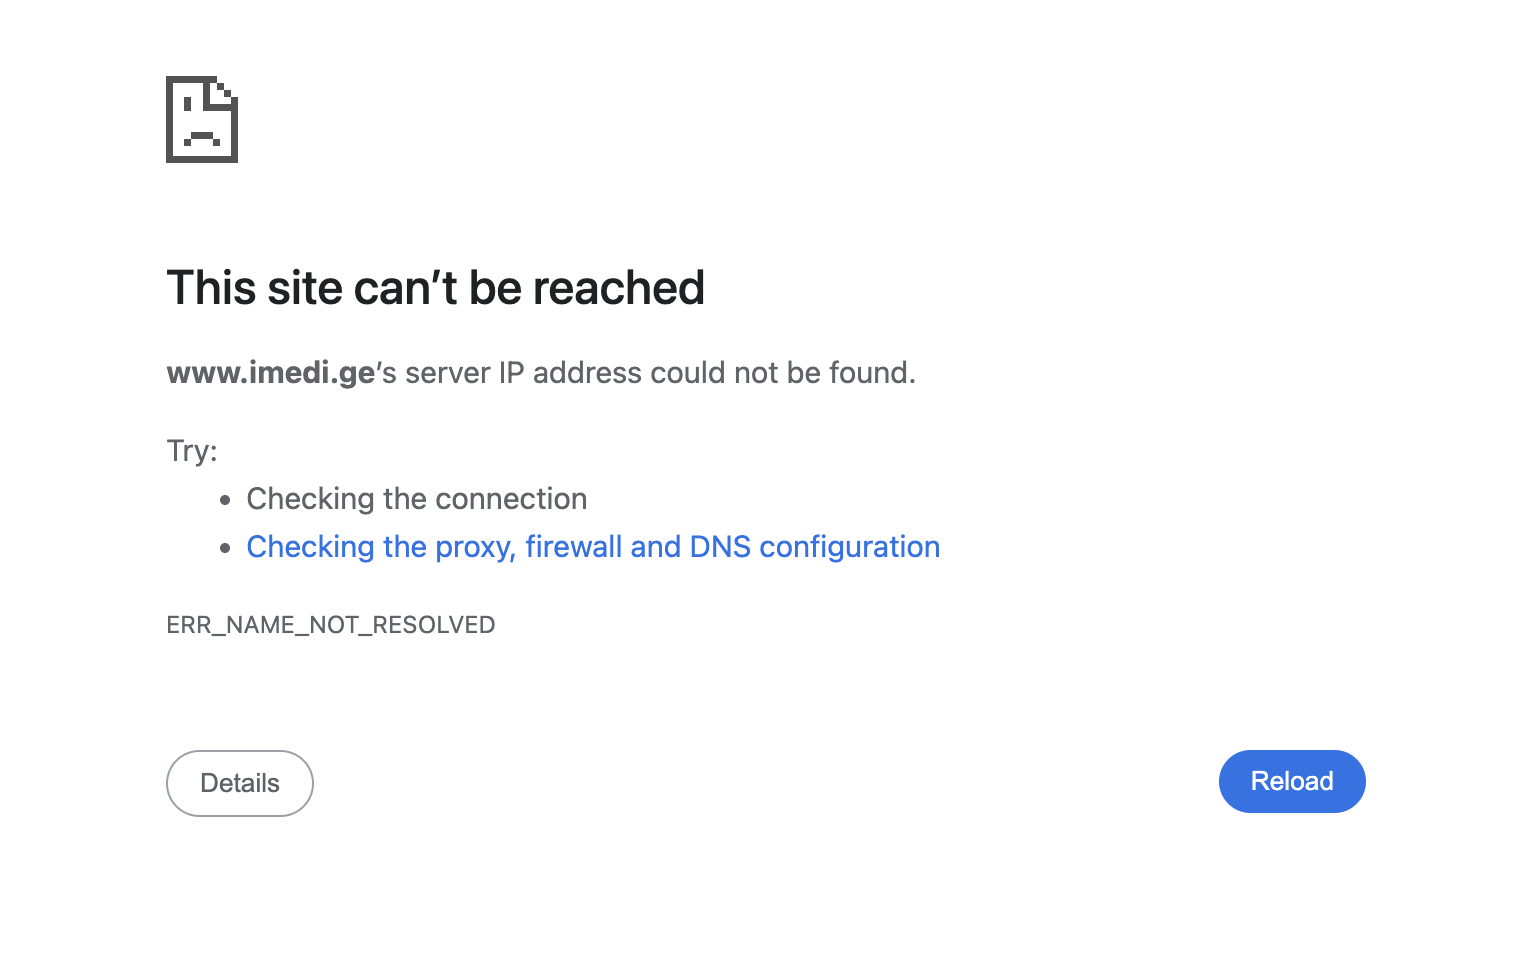Click the rounded Details disclosure control
The height and width of the screenshot is (954, 1530).
(239, 783)
